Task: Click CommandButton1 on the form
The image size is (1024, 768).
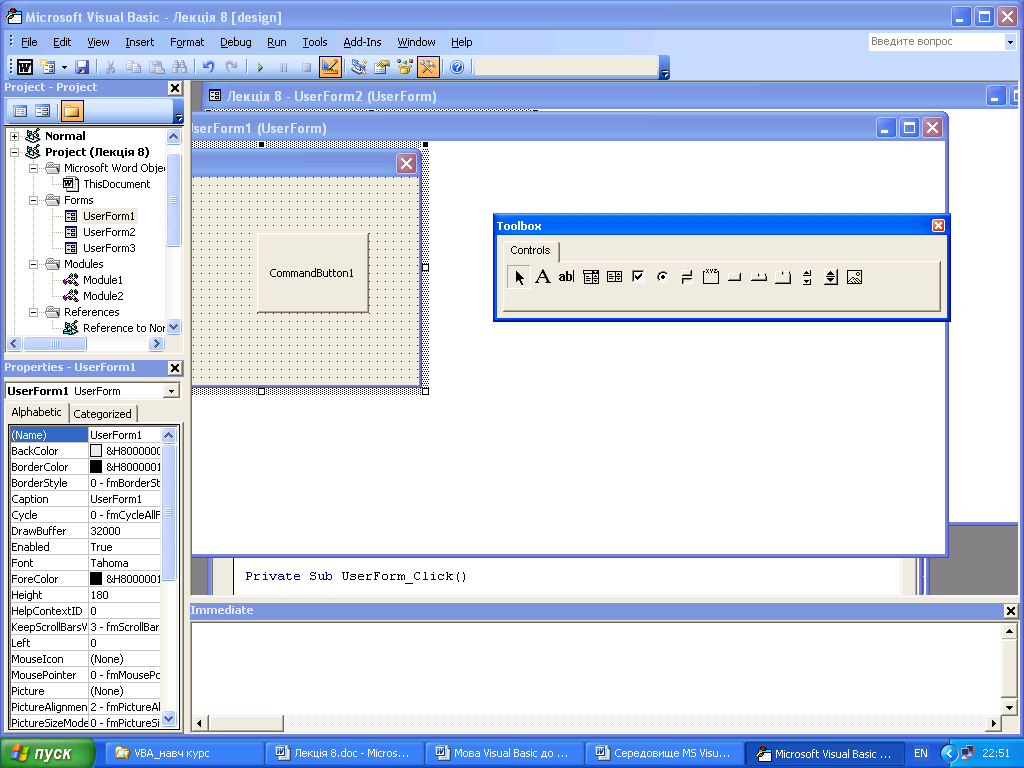Action: (x=312, y=273)
